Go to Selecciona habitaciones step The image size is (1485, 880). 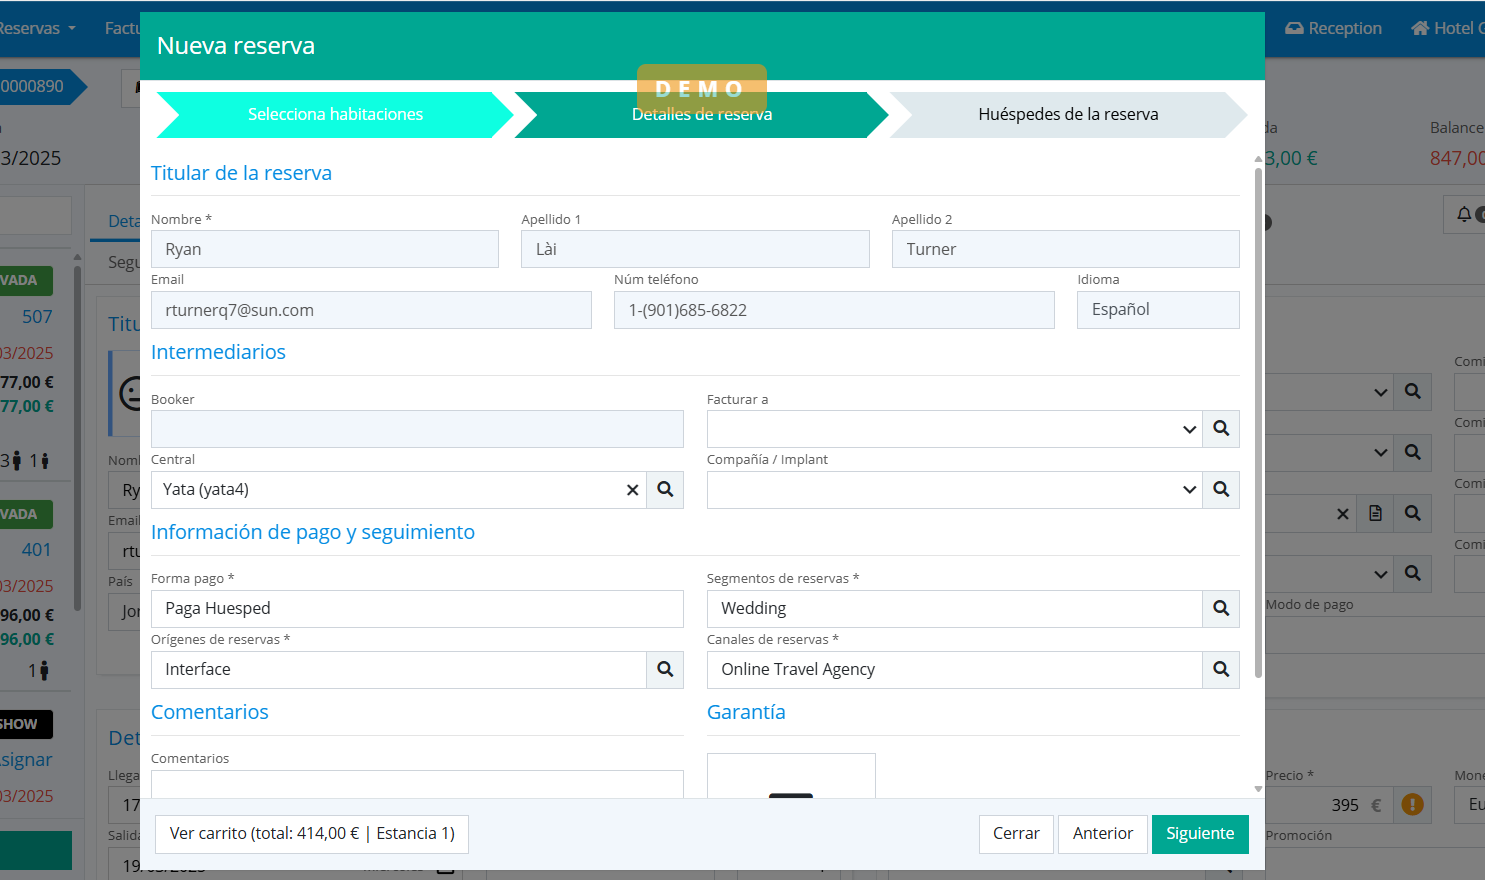(335, 115)
